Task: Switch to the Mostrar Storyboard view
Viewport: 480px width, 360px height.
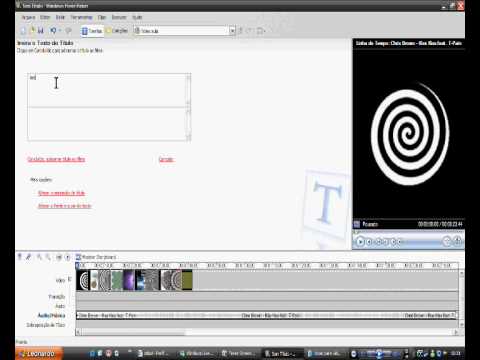Action: [x=96, y=257]
